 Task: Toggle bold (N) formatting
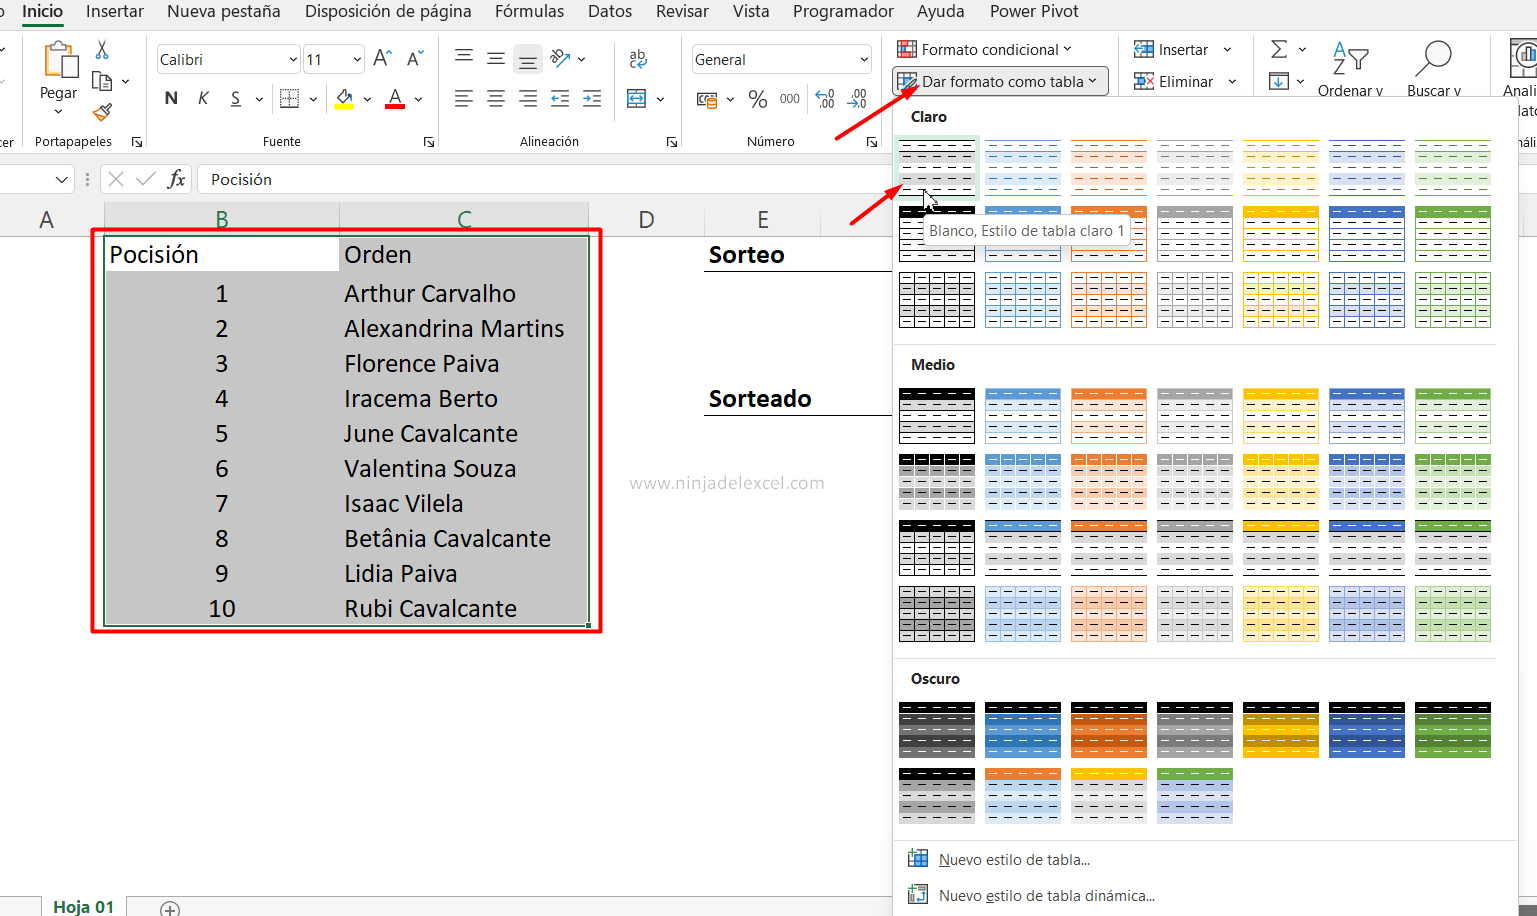tap(171, 97)
